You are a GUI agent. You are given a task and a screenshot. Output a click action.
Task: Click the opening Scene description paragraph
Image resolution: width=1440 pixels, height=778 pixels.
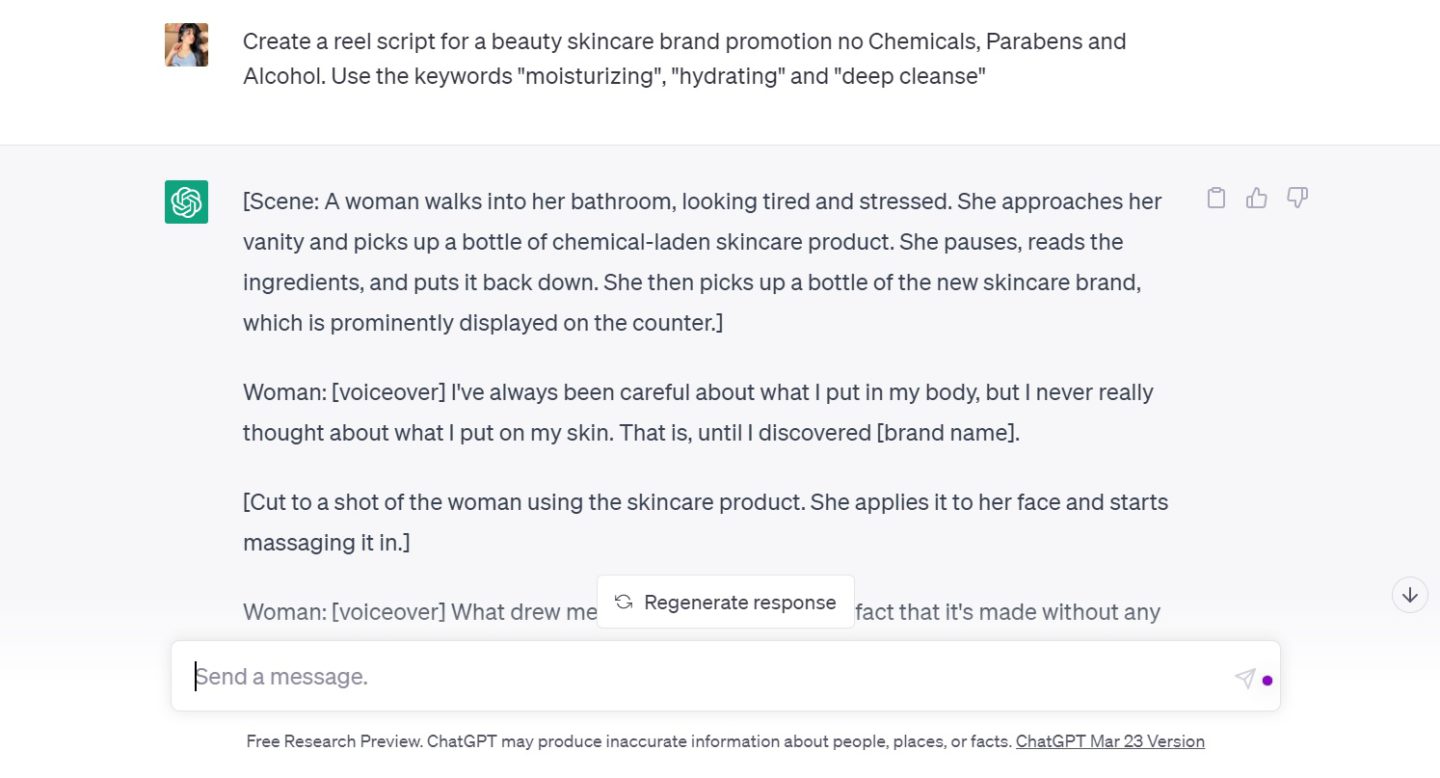tap(700, 262)
